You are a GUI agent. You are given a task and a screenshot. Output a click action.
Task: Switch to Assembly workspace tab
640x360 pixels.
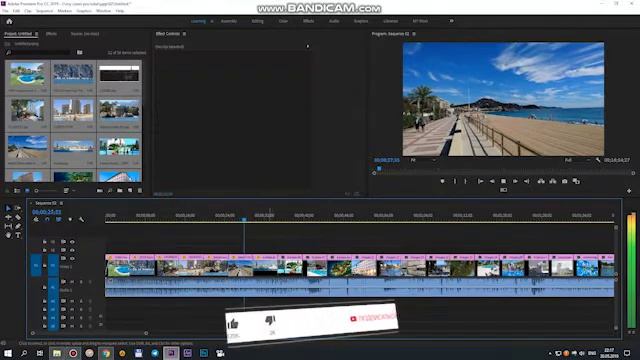click(229, 21)
